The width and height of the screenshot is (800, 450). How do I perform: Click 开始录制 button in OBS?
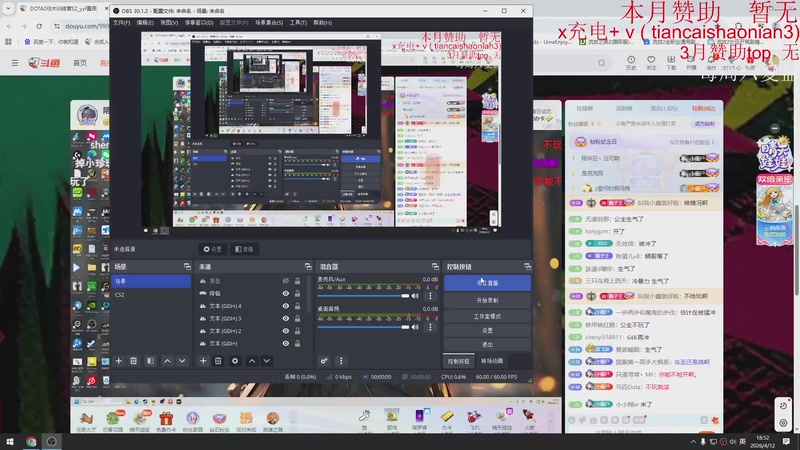point(487,300)
